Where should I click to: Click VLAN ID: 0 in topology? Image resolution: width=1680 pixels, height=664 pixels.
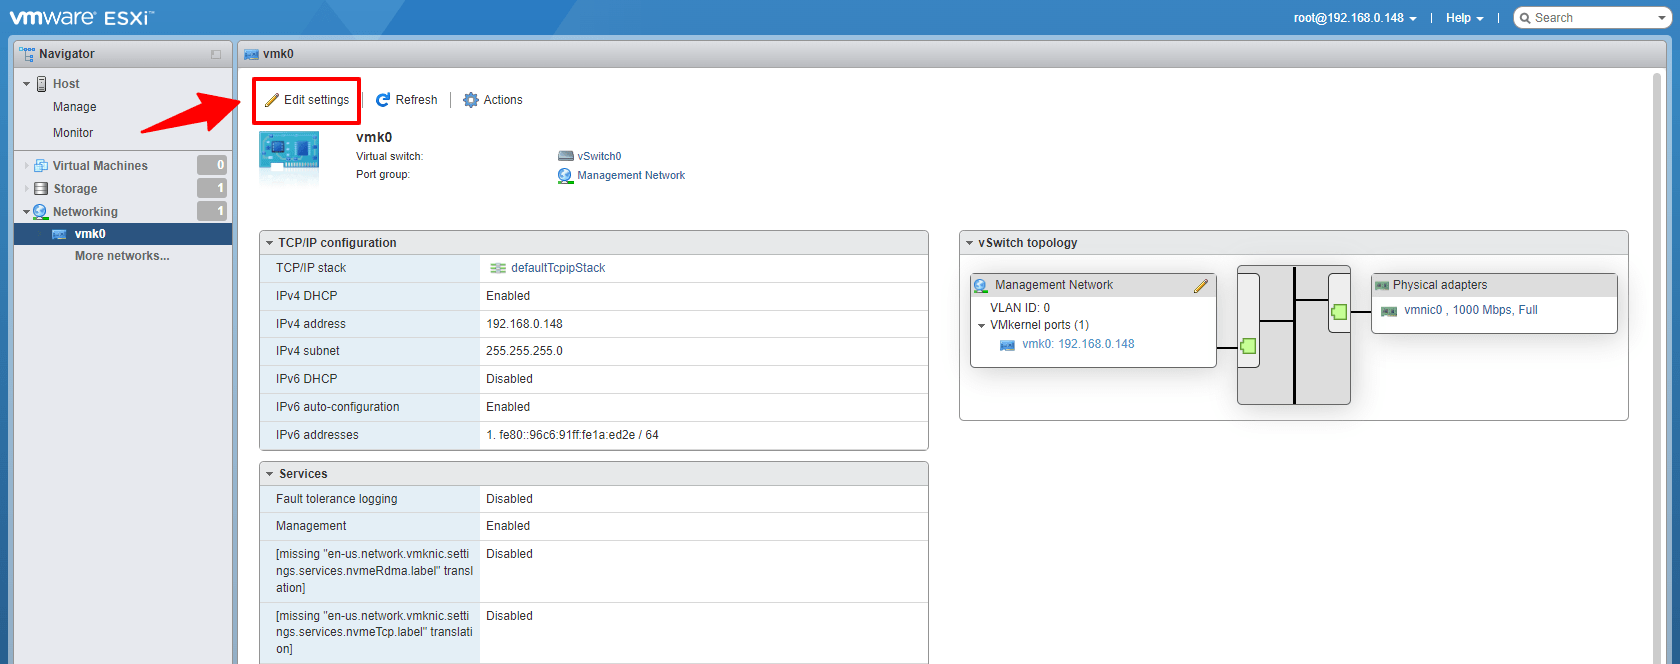pyautogui.click(x=1020, y=308)
